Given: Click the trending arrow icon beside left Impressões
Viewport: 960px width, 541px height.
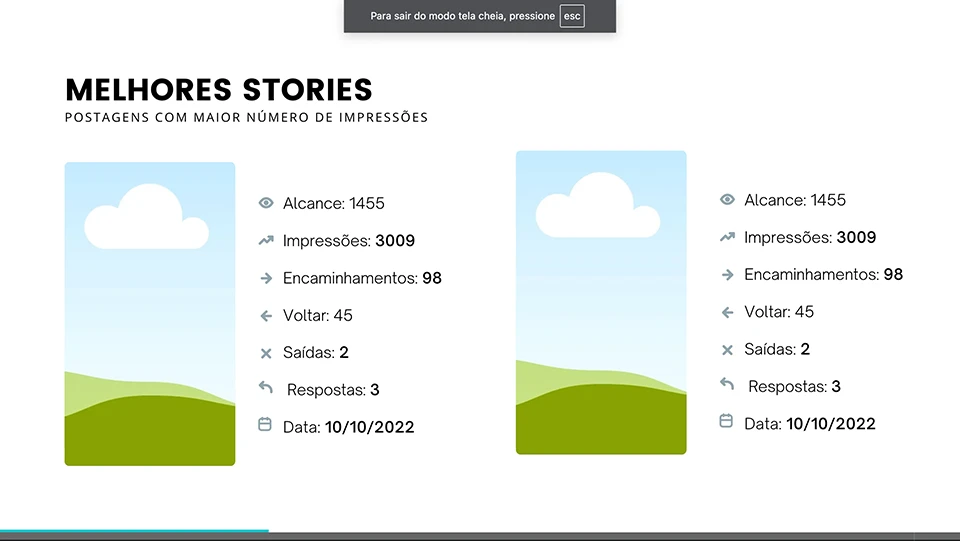Looking at the screenshot, I should [266, 240].
